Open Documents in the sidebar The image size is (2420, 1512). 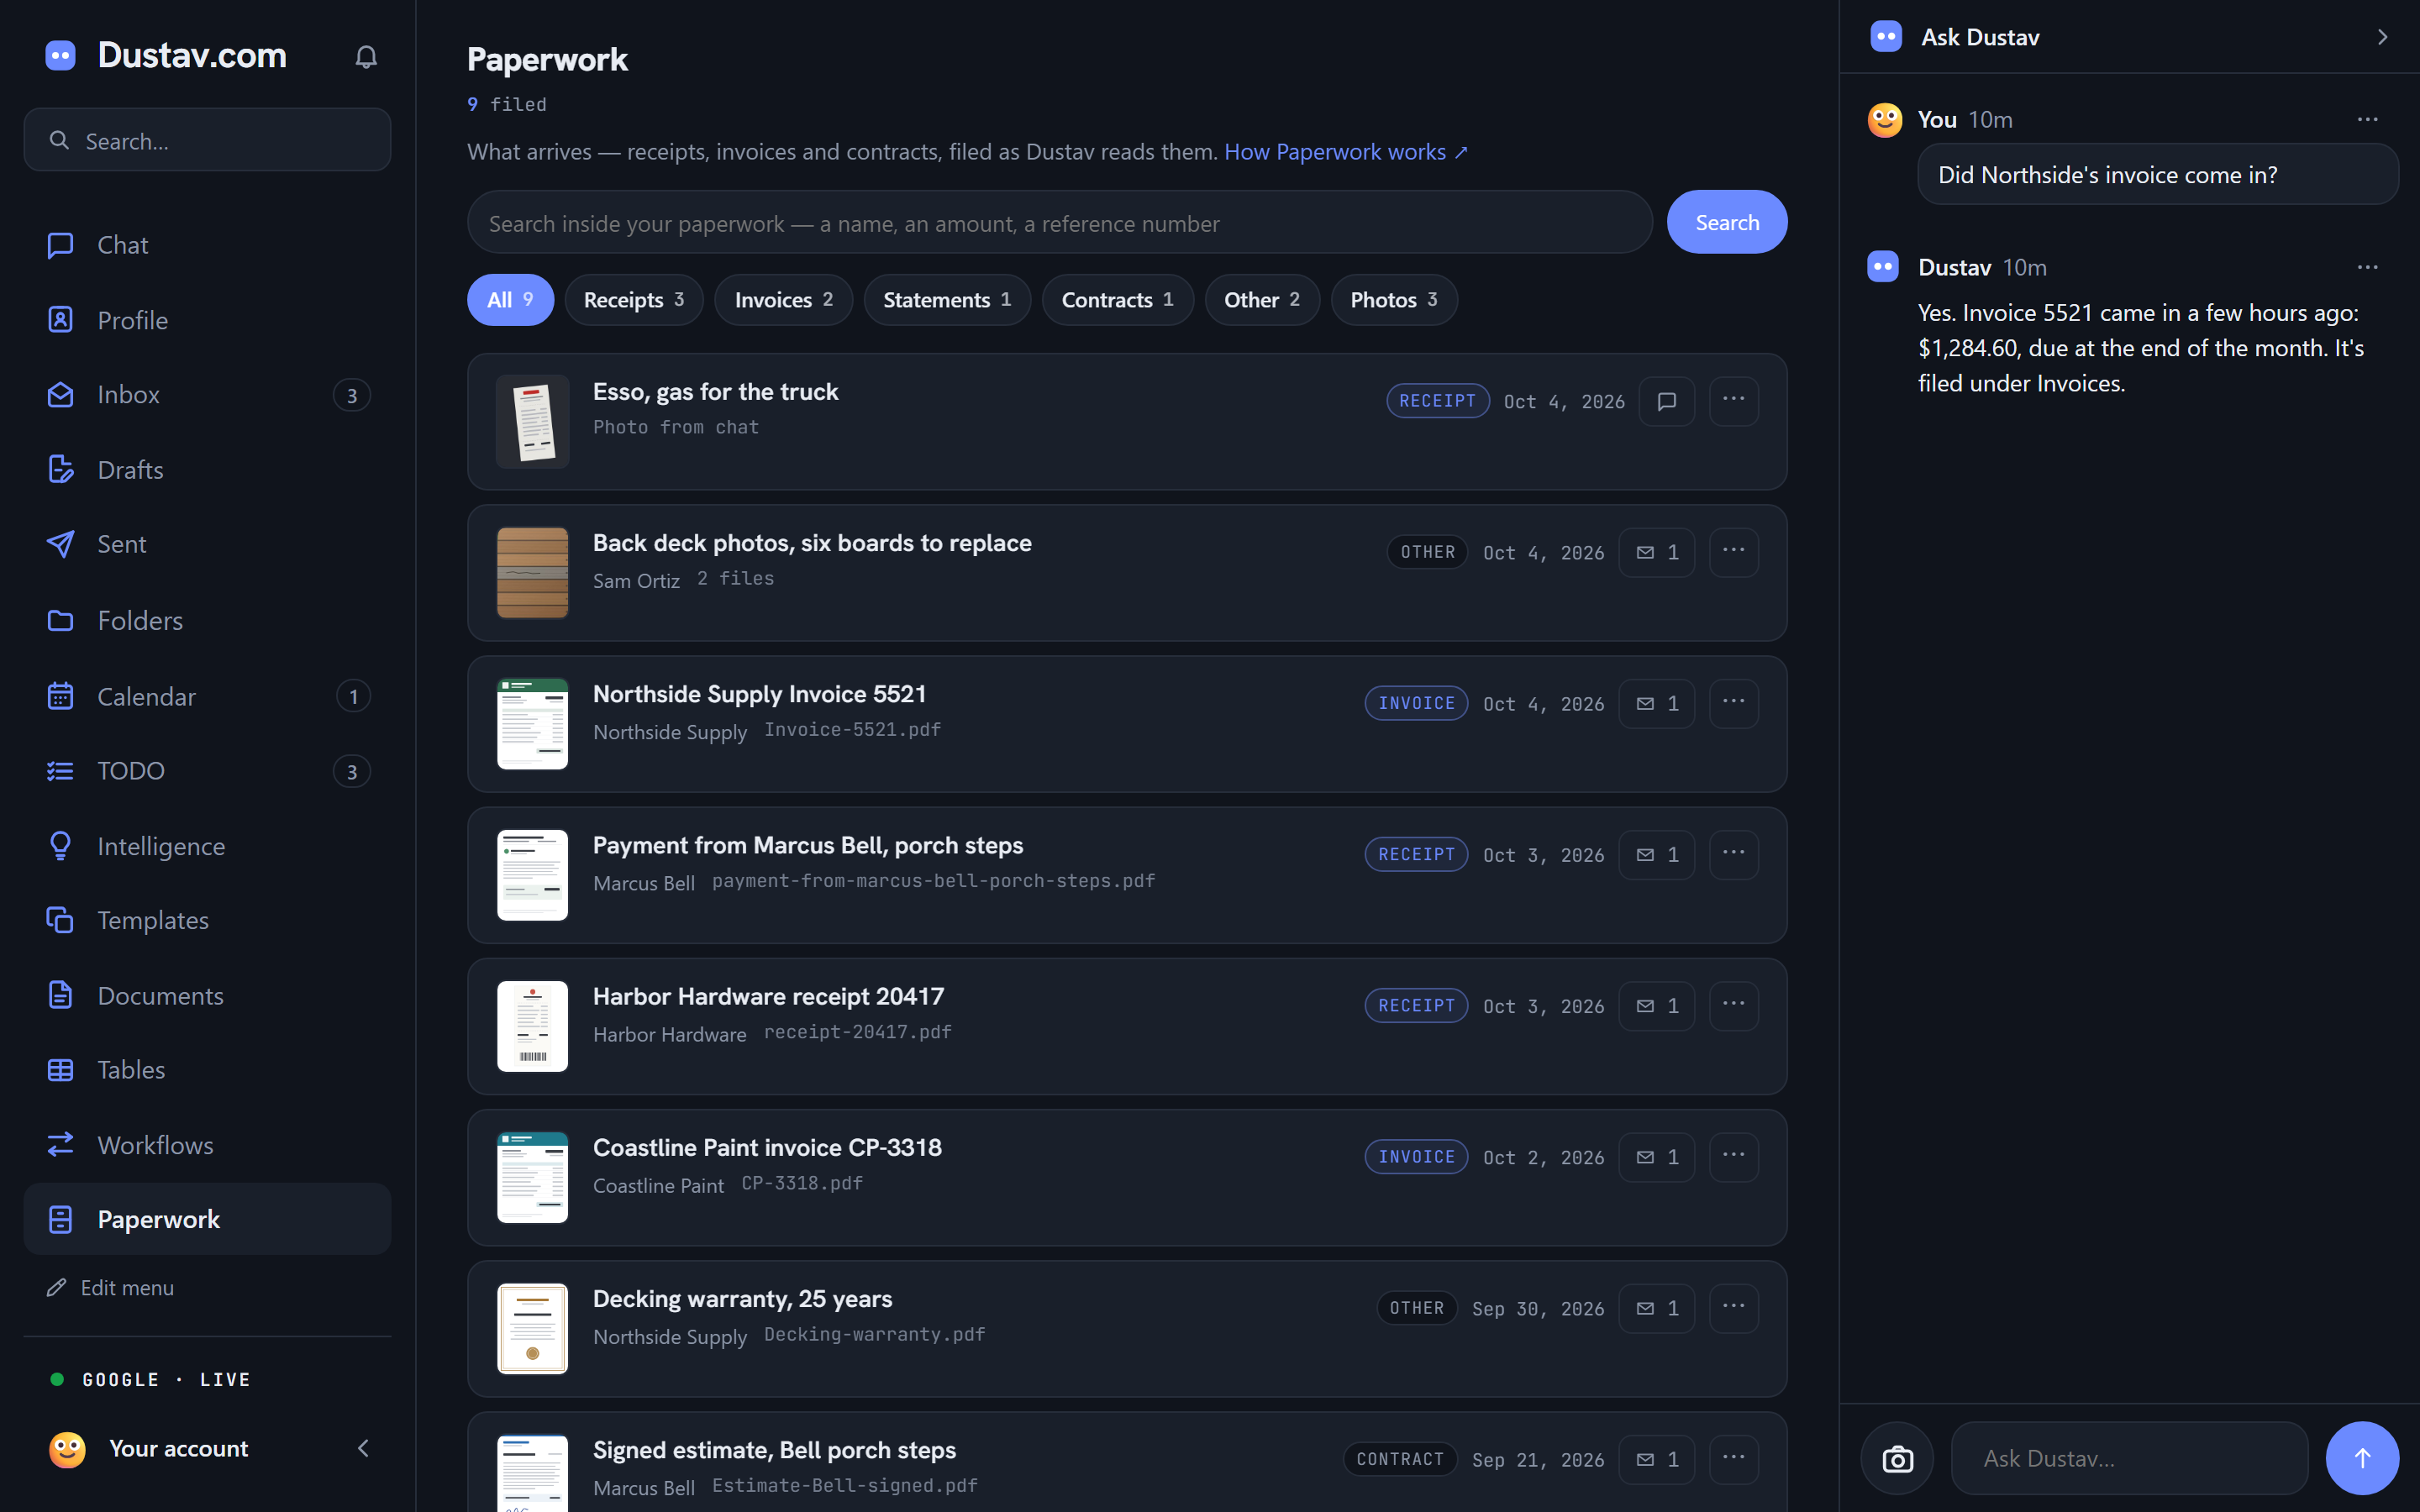point(207,996)
